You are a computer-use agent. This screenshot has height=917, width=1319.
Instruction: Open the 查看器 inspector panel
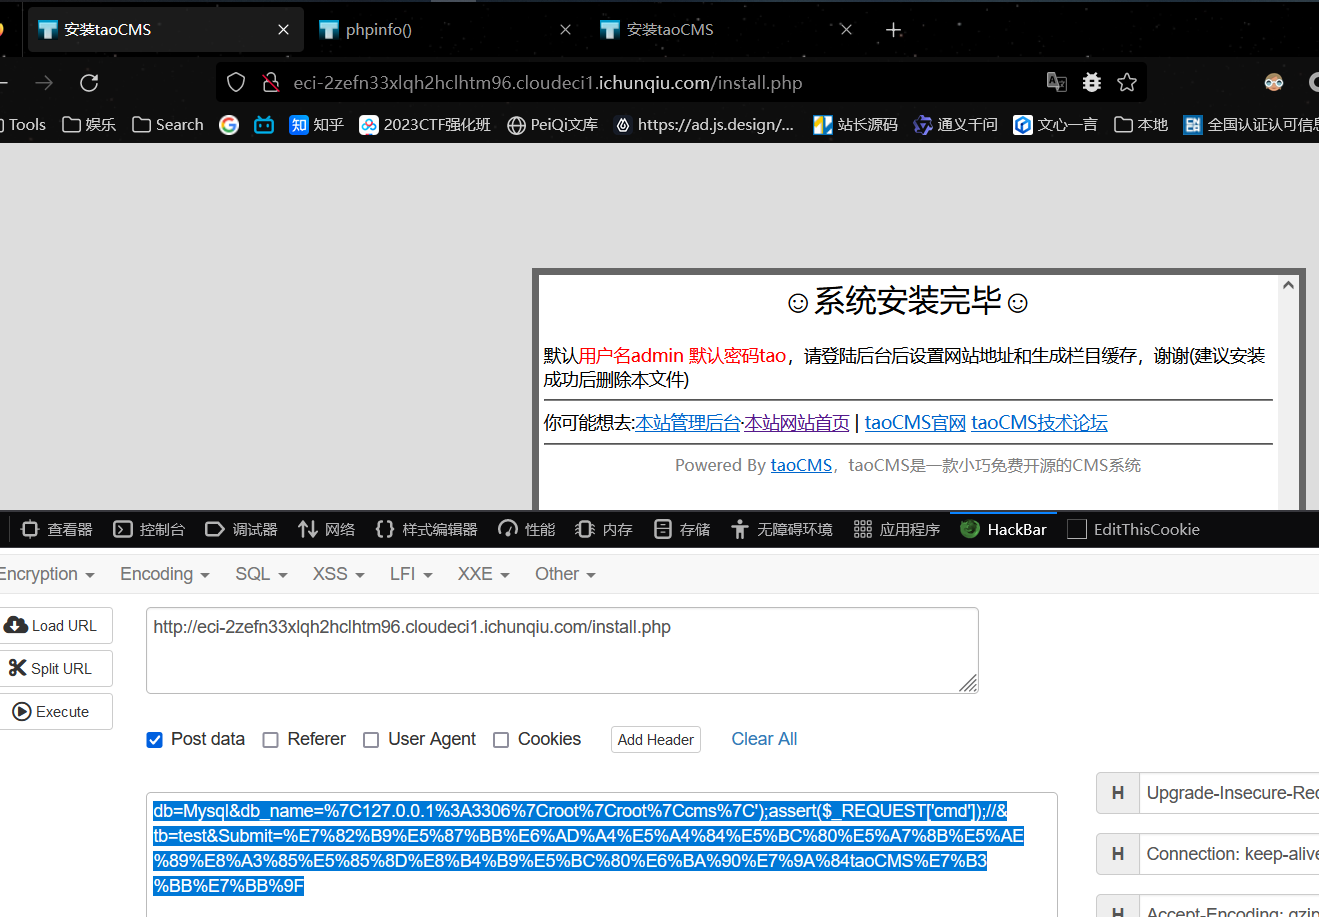(x=57, y=529)
